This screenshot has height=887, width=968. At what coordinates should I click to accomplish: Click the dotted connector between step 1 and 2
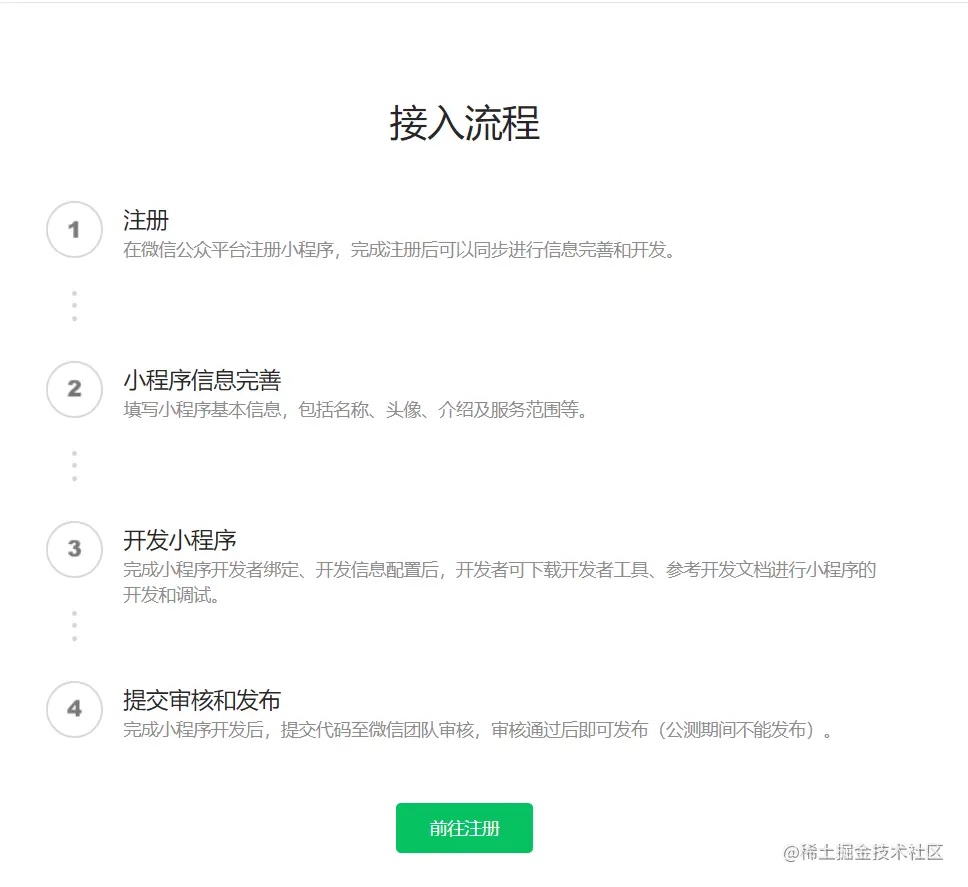[74, 304]
